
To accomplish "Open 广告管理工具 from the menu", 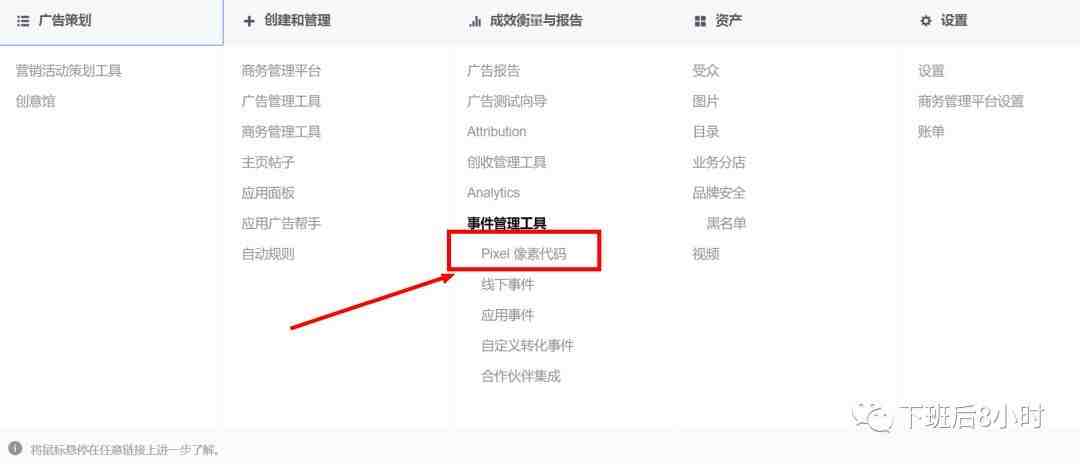I will click(281, 101).
